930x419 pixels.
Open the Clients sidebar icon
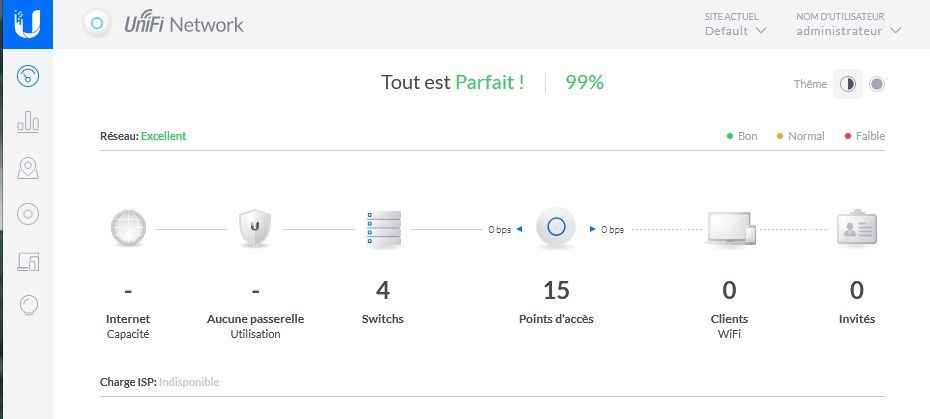[x=28, y=260]
